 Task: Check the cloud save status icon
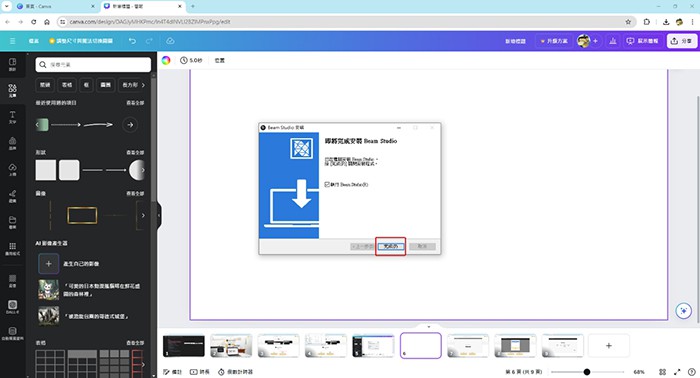(x=170, y=41)
